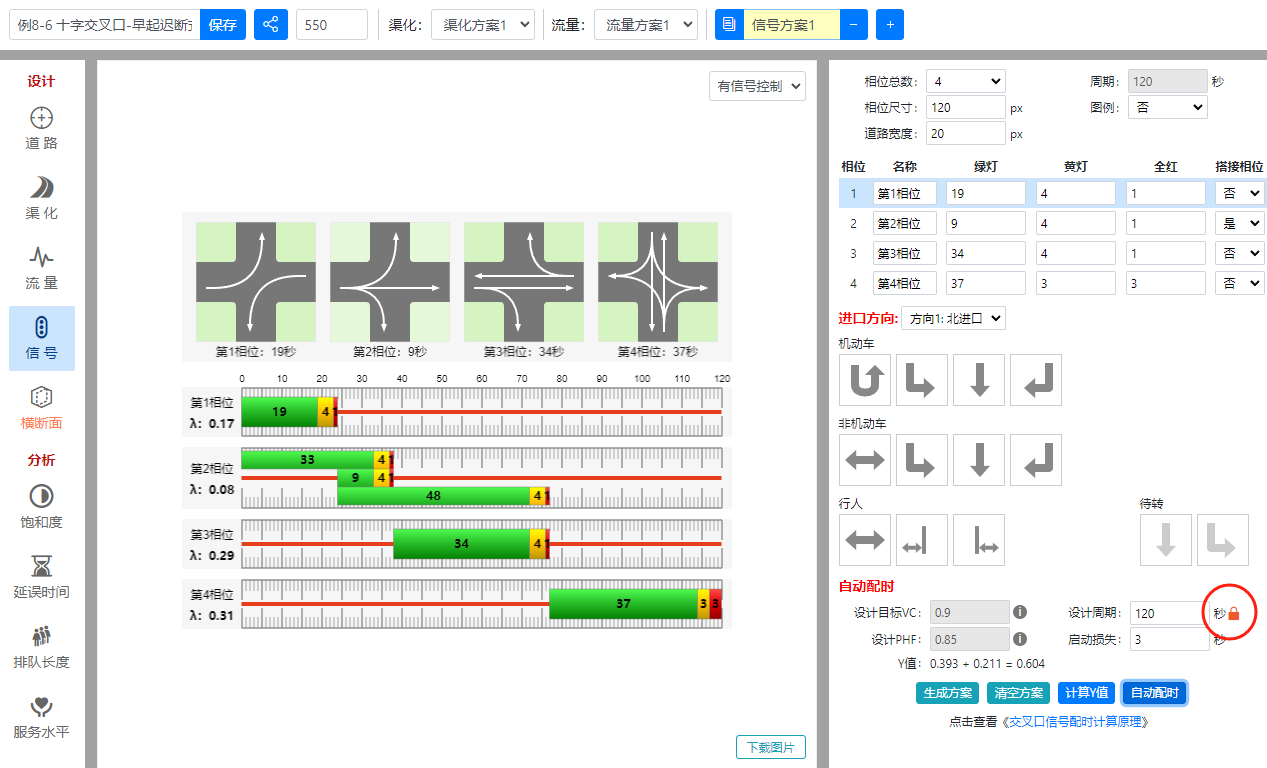Open the 排队长度 queue length analysis
Screen dimensions: 1267x768
pos(42,648)
